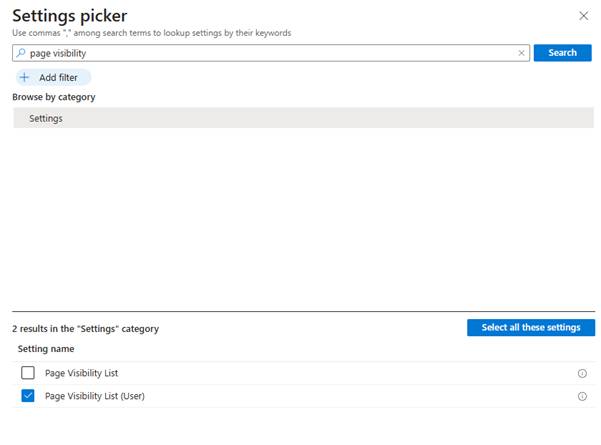
Task: Click the Settings picker title
Action: 69,15
